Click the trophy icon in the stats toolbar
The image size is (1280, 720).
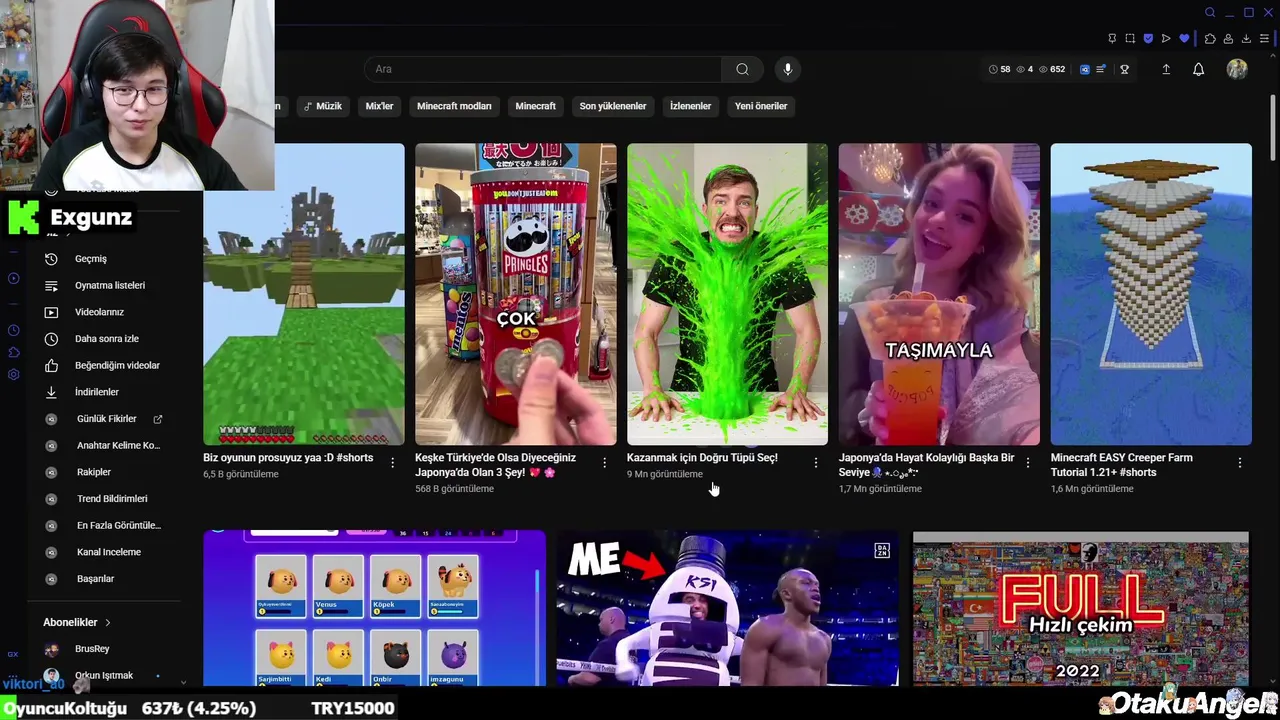pyautogui.click(x=1124, y=69)
